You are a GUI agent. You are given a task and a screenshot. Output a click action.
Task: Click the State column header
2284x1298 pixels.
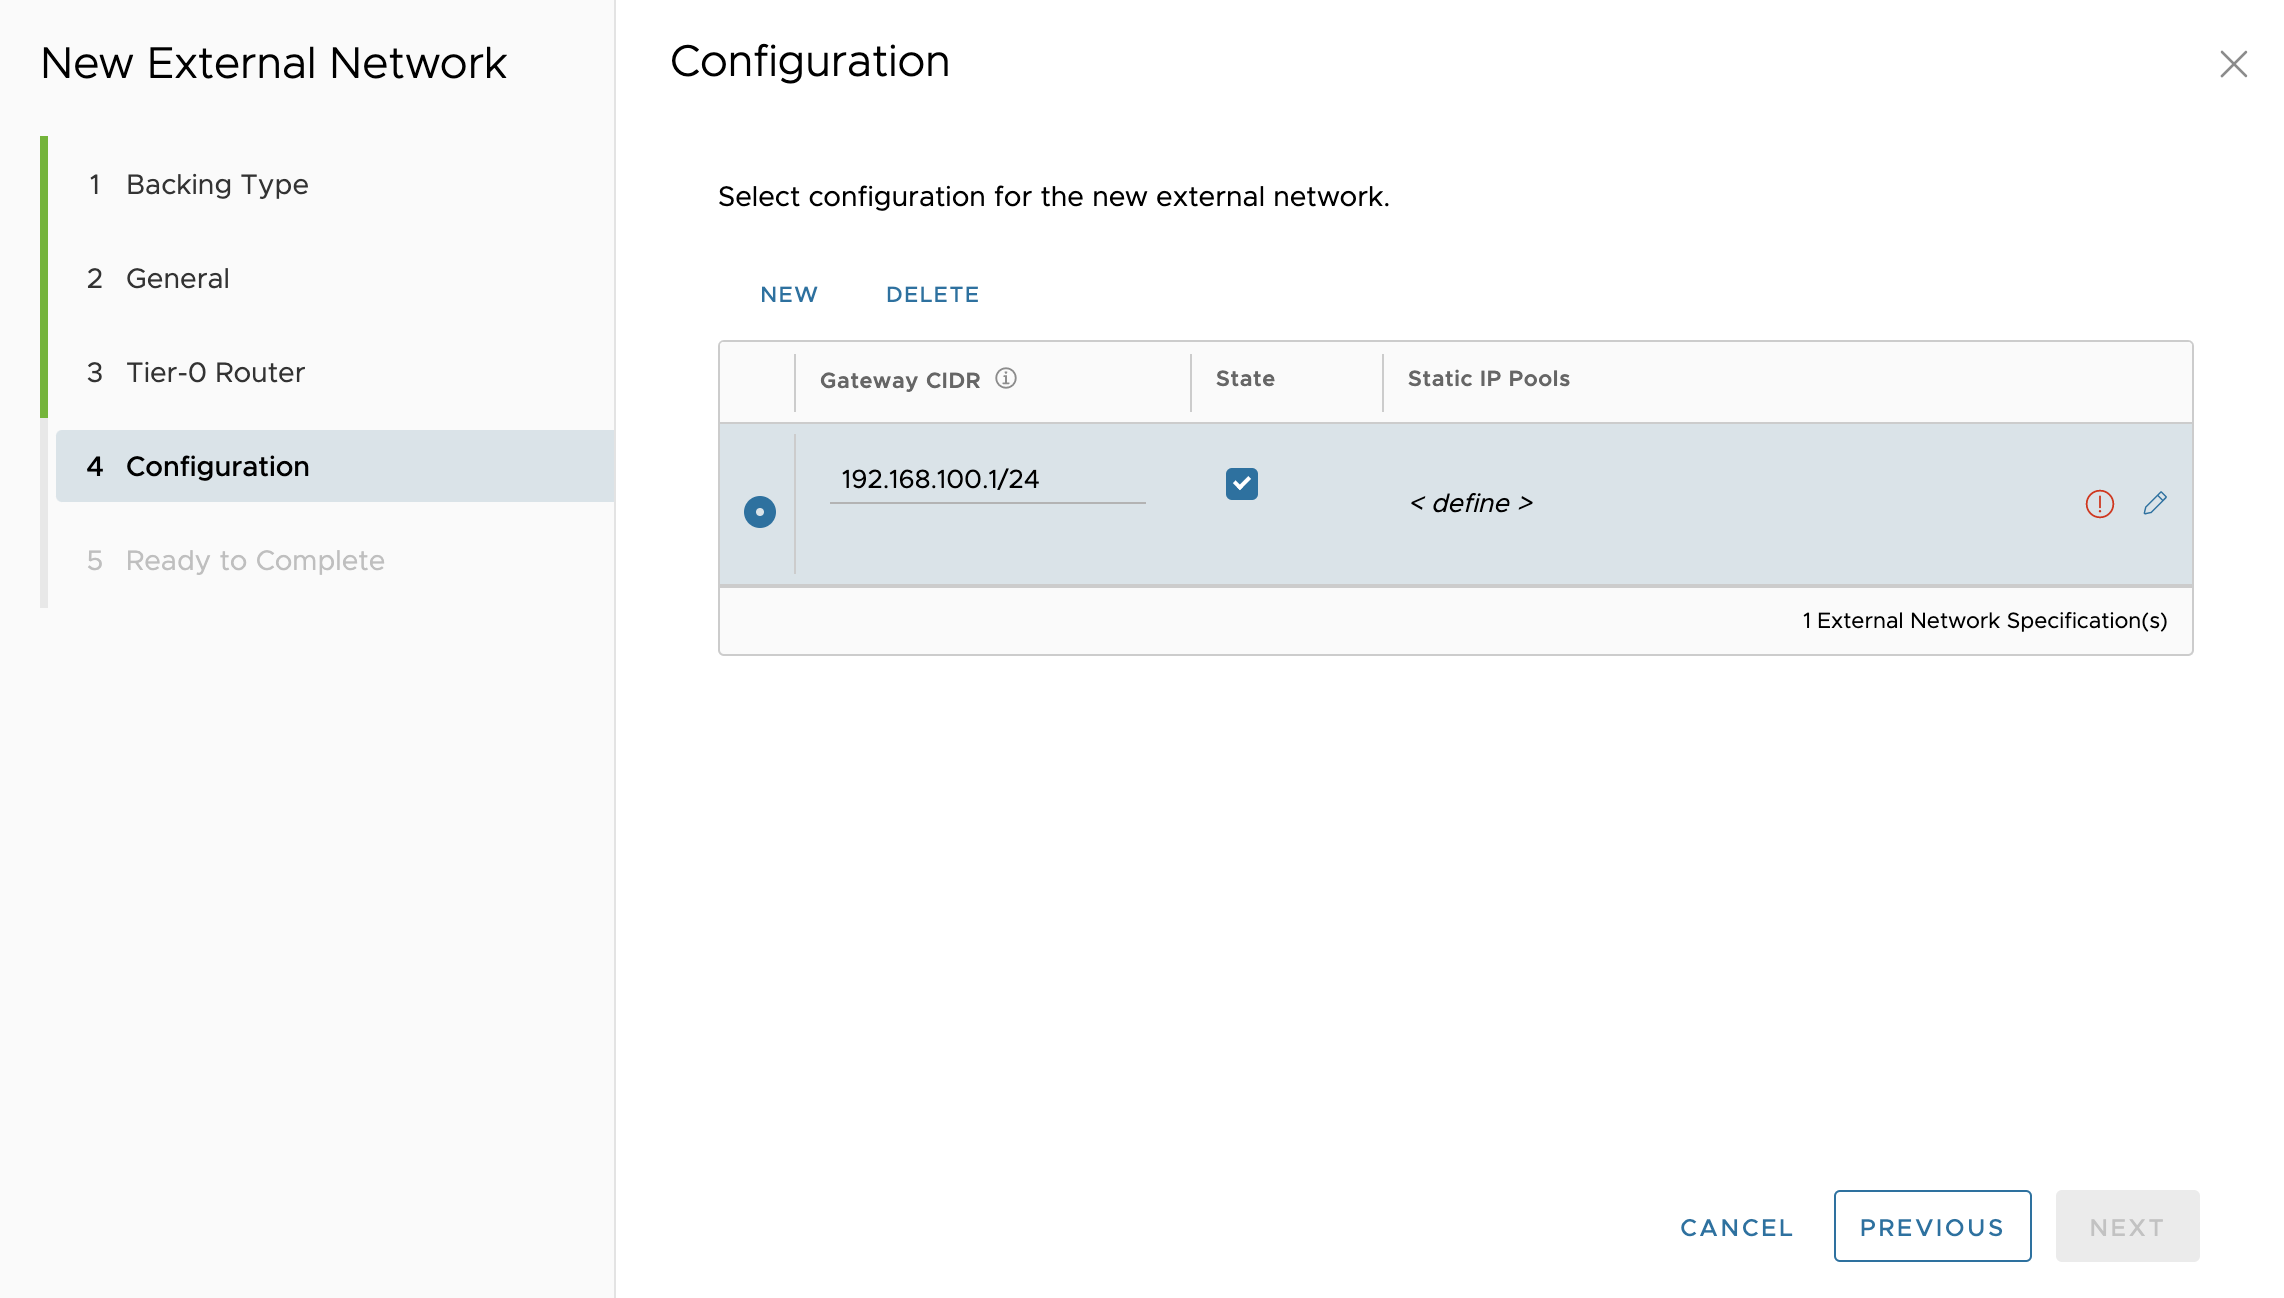click(1245, 378)
